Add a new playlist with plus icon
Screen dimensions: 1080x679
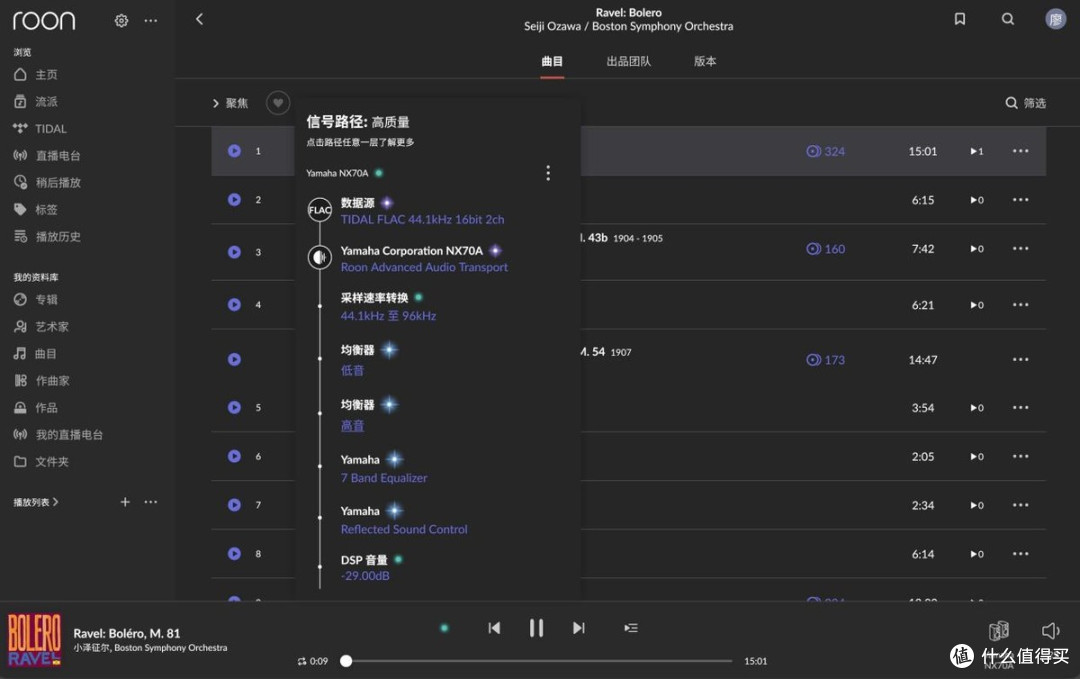(x=125, y=502)
